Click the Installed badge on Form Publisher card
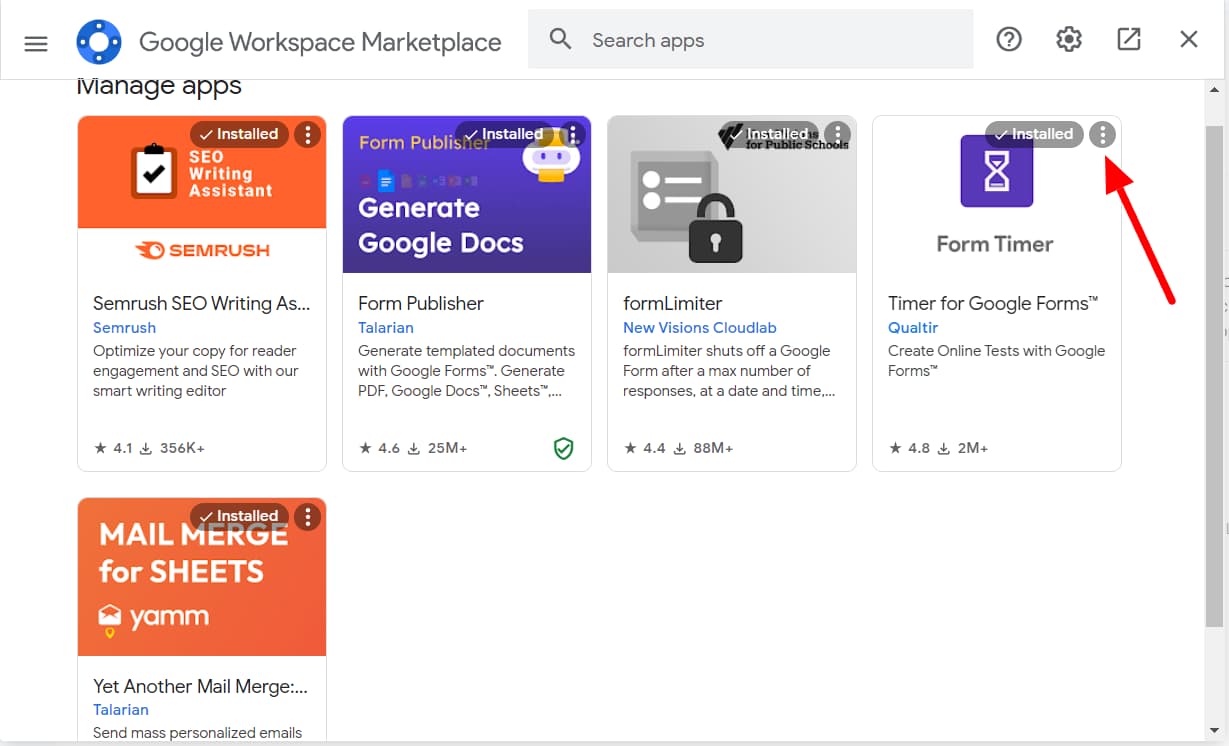 (504, 134)
